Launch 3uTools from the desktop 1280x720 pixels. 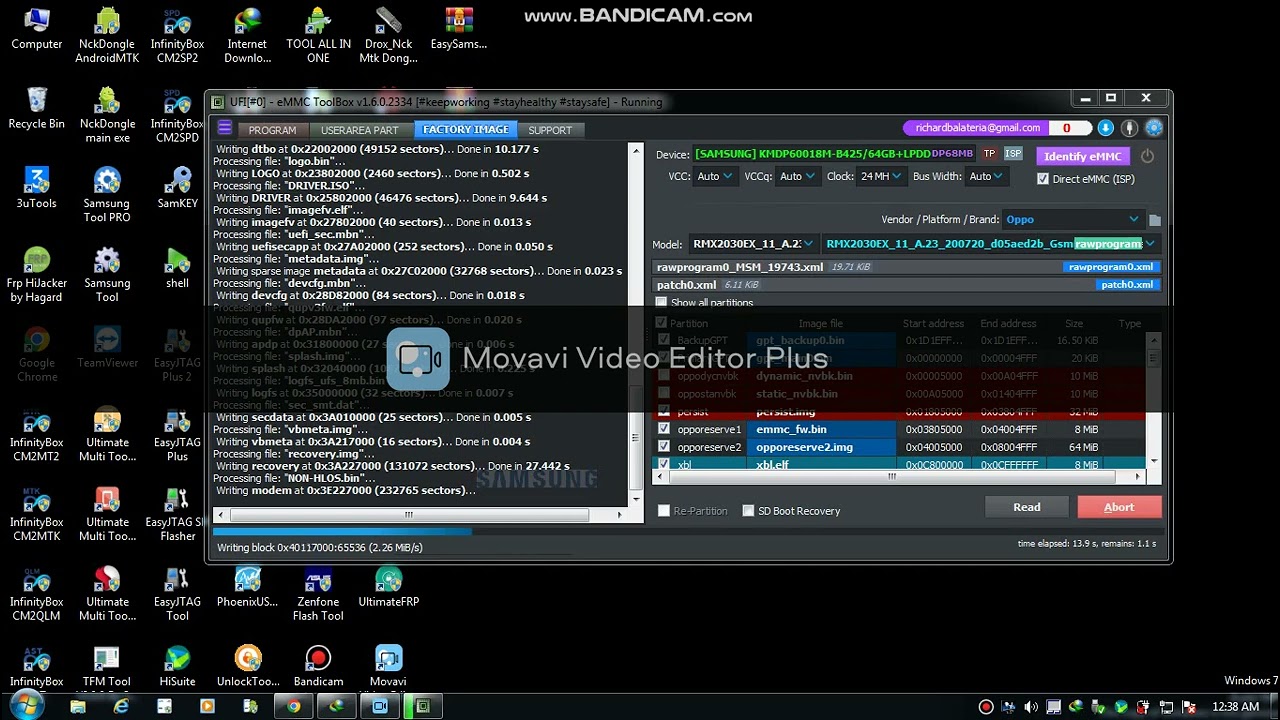[x=36, y=188]
